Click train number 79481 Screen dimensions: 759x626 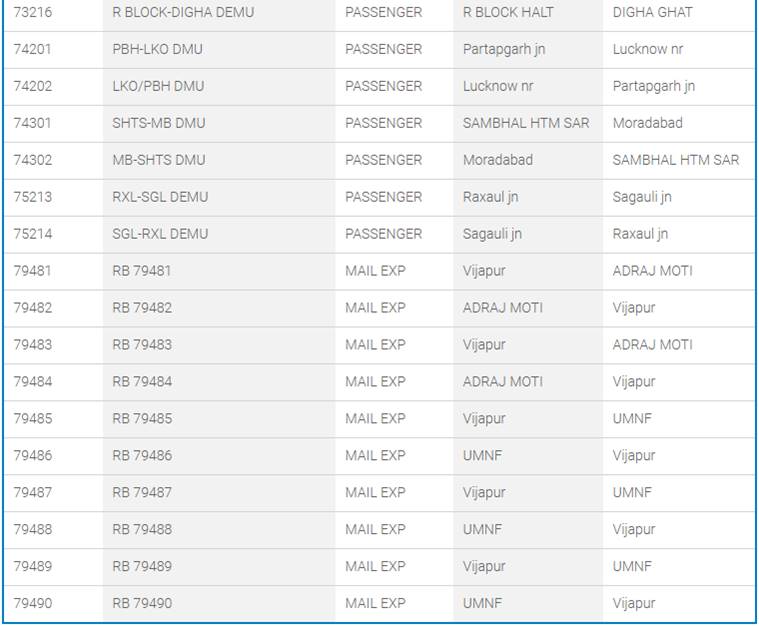tap(32, 271)
